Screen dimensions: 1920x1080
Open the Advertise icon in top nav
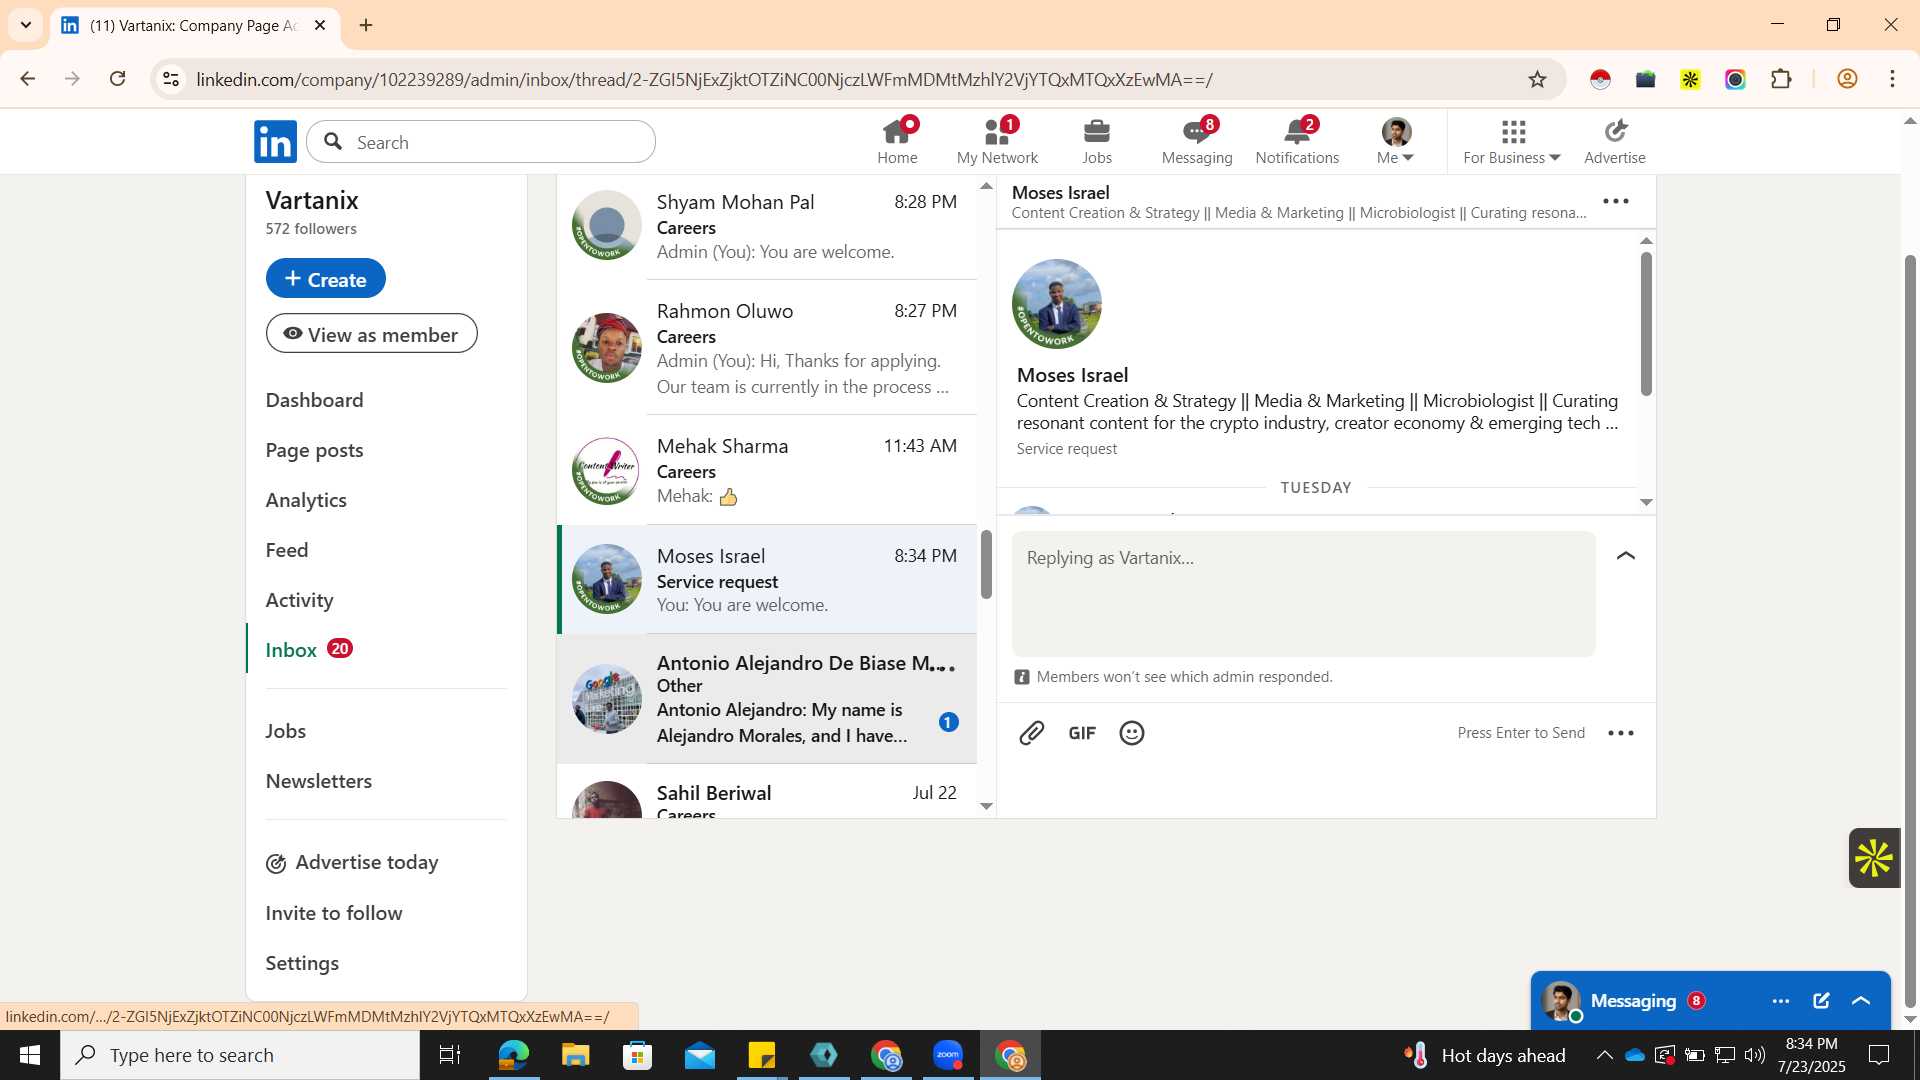[1615, 142]
